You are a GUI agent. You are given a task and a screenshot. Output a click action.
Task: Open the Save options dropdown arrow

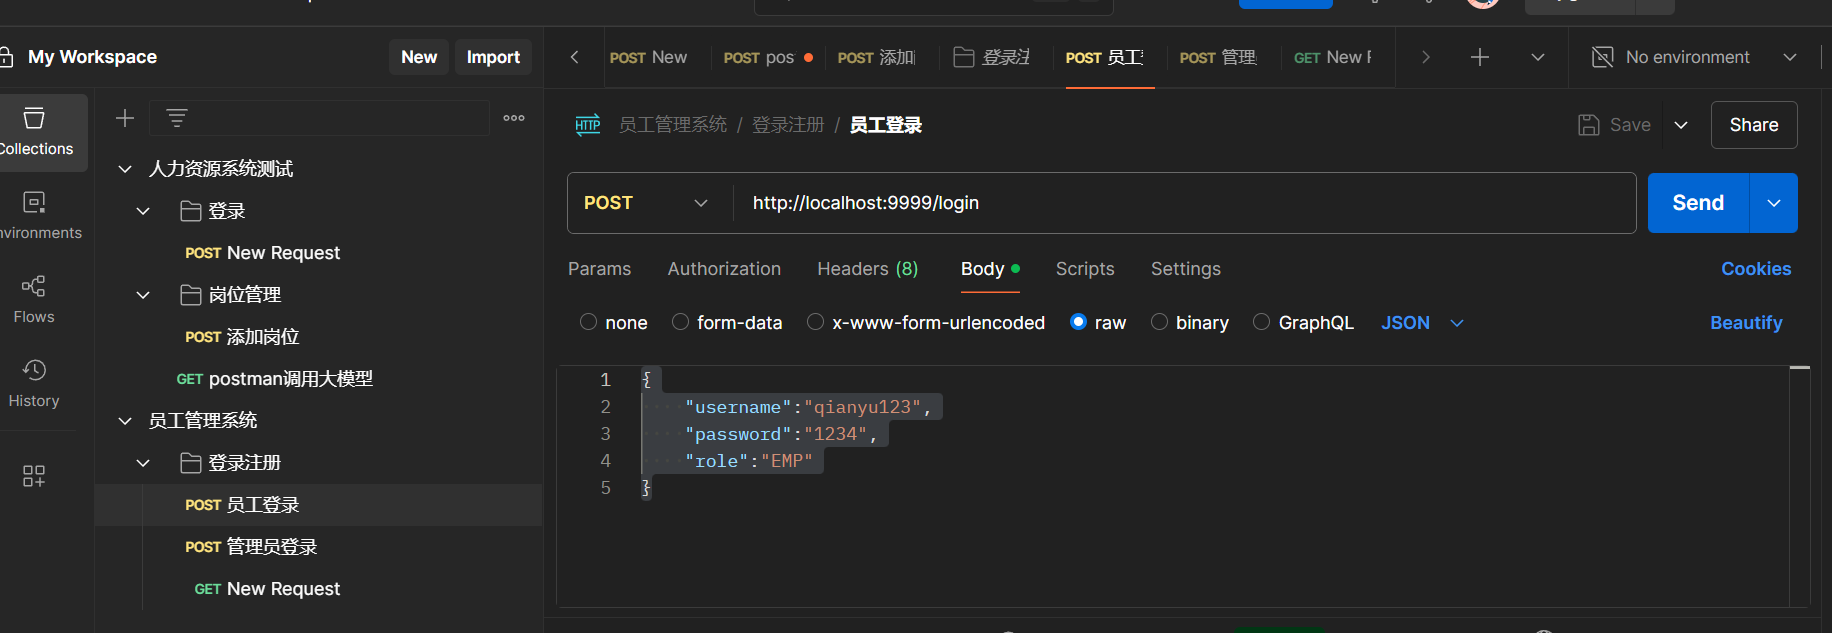click(x=1681, y=125)
